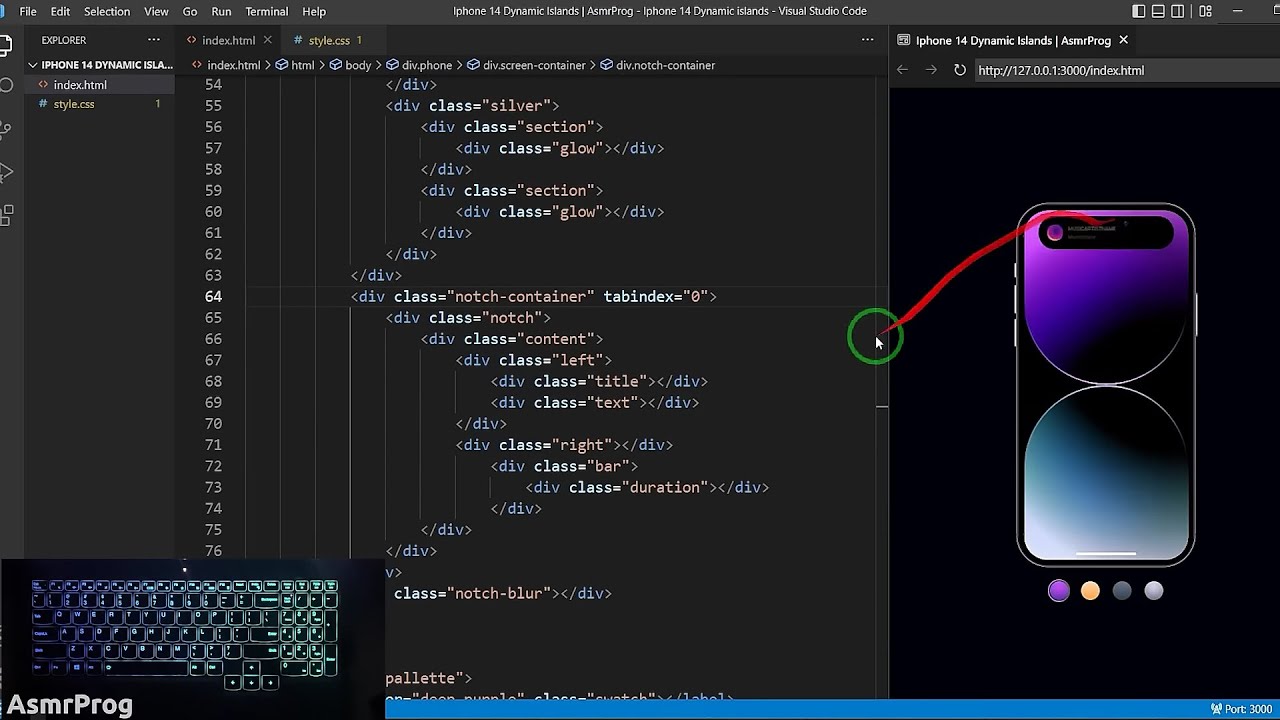Image resolution: width=1280 pixels, height=720 pixels.
Task: Close the Iphone 14 Dynamic Islands preview tab
Action: pyautogui.click(x=1123, y=40)
